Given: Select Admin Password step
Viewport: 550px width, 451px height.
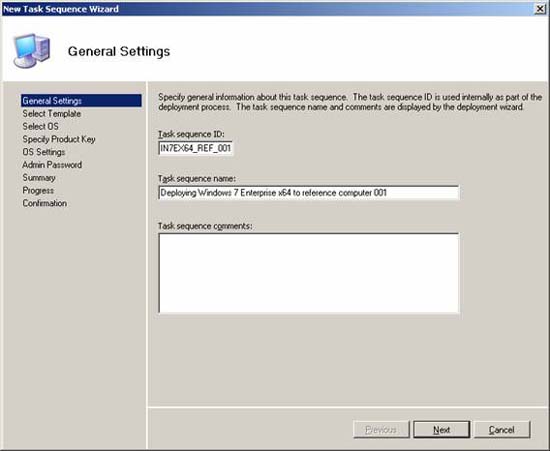Looking at the screenshot, I should [x=52, y=165].
